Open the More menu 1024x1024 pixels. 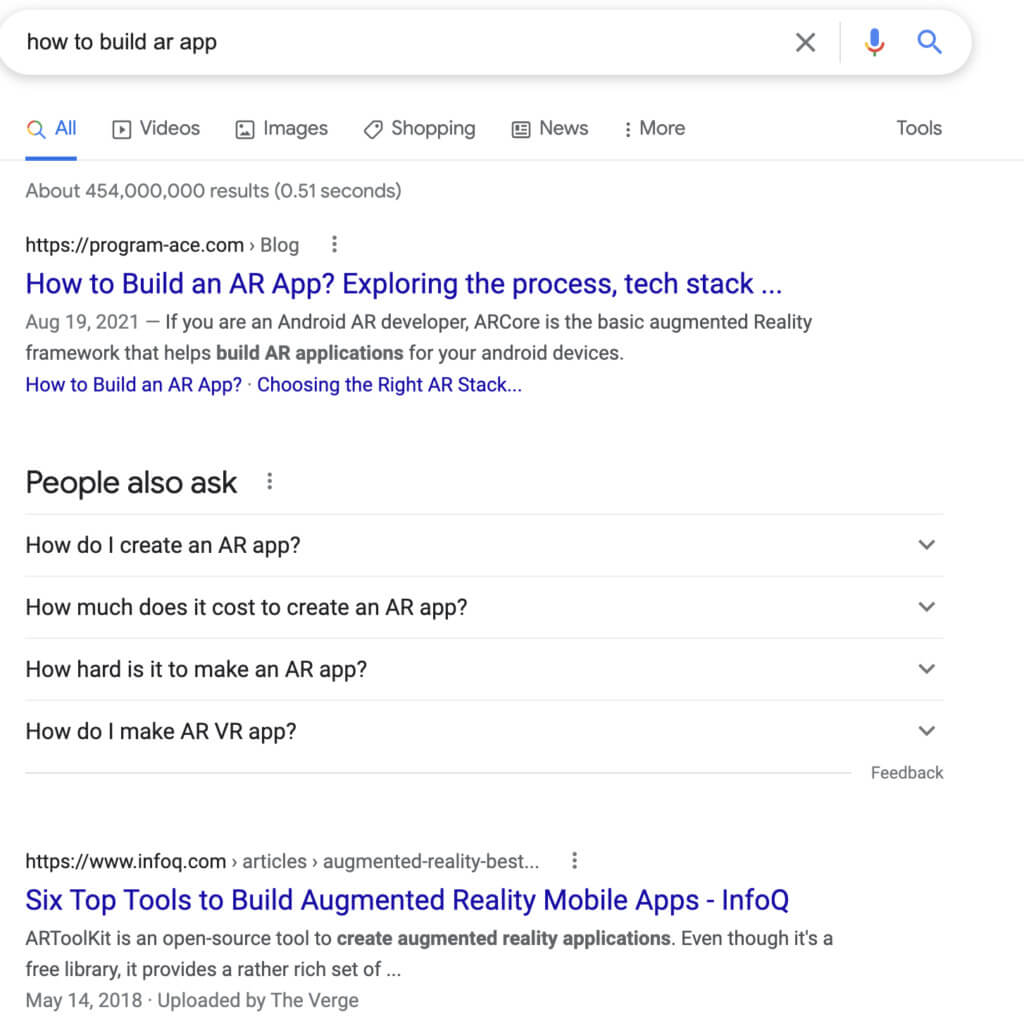[654, 128]
